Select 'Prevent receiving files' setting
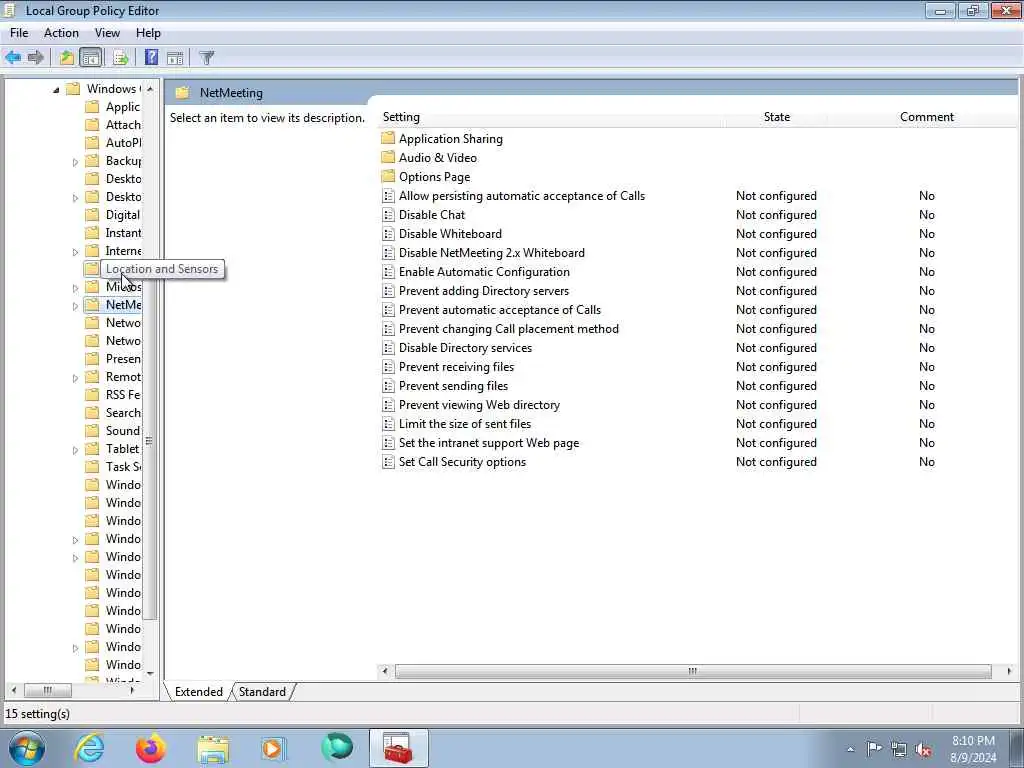Viewport: 1024px width, 768px height. coord(456,366)
